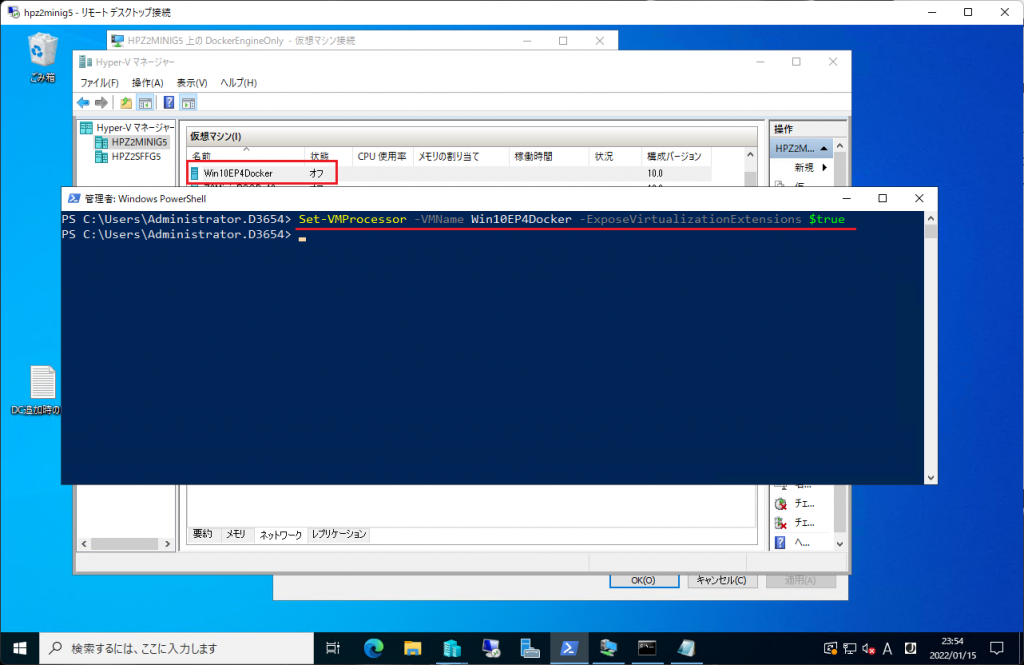Screen dimensions: 1024x665
Task: Open the 操作(A) menu
Action: (x=148, y=83)
